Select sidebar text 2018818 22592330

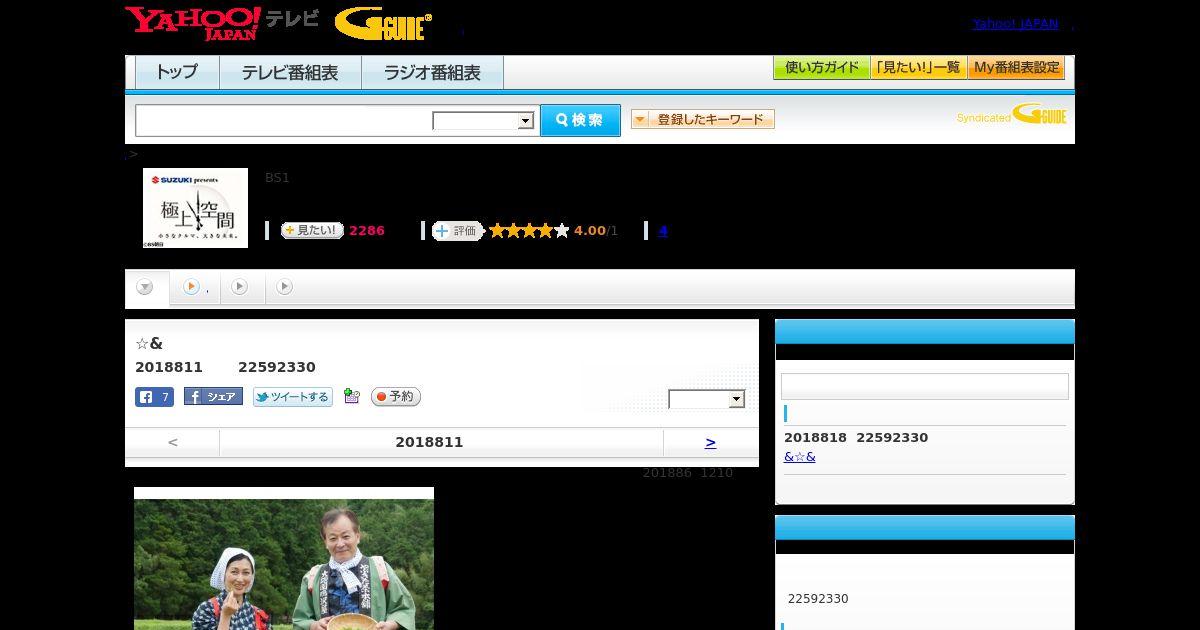856,438
